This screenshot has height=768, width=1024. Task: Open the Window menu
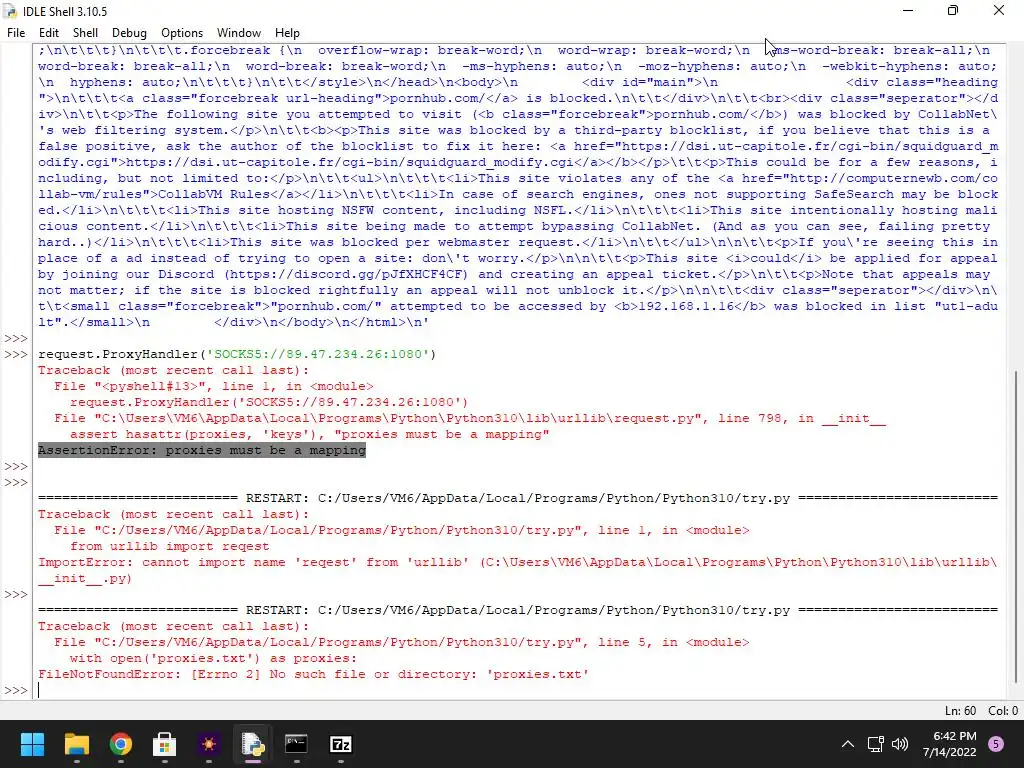click(x=238, y=33)
